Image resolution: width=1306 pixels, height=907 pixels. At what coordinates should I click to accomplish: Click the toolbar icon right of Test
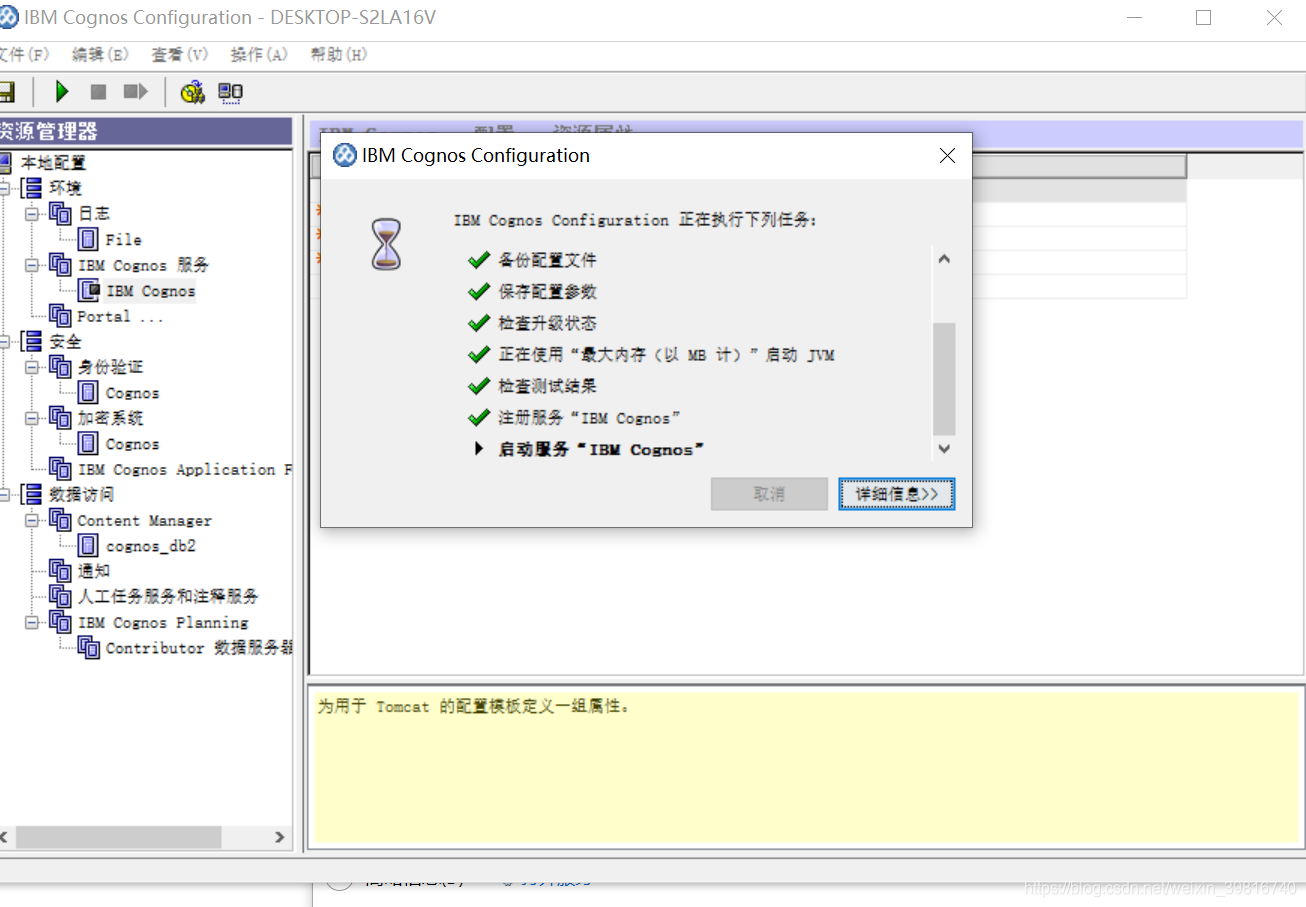231,93
